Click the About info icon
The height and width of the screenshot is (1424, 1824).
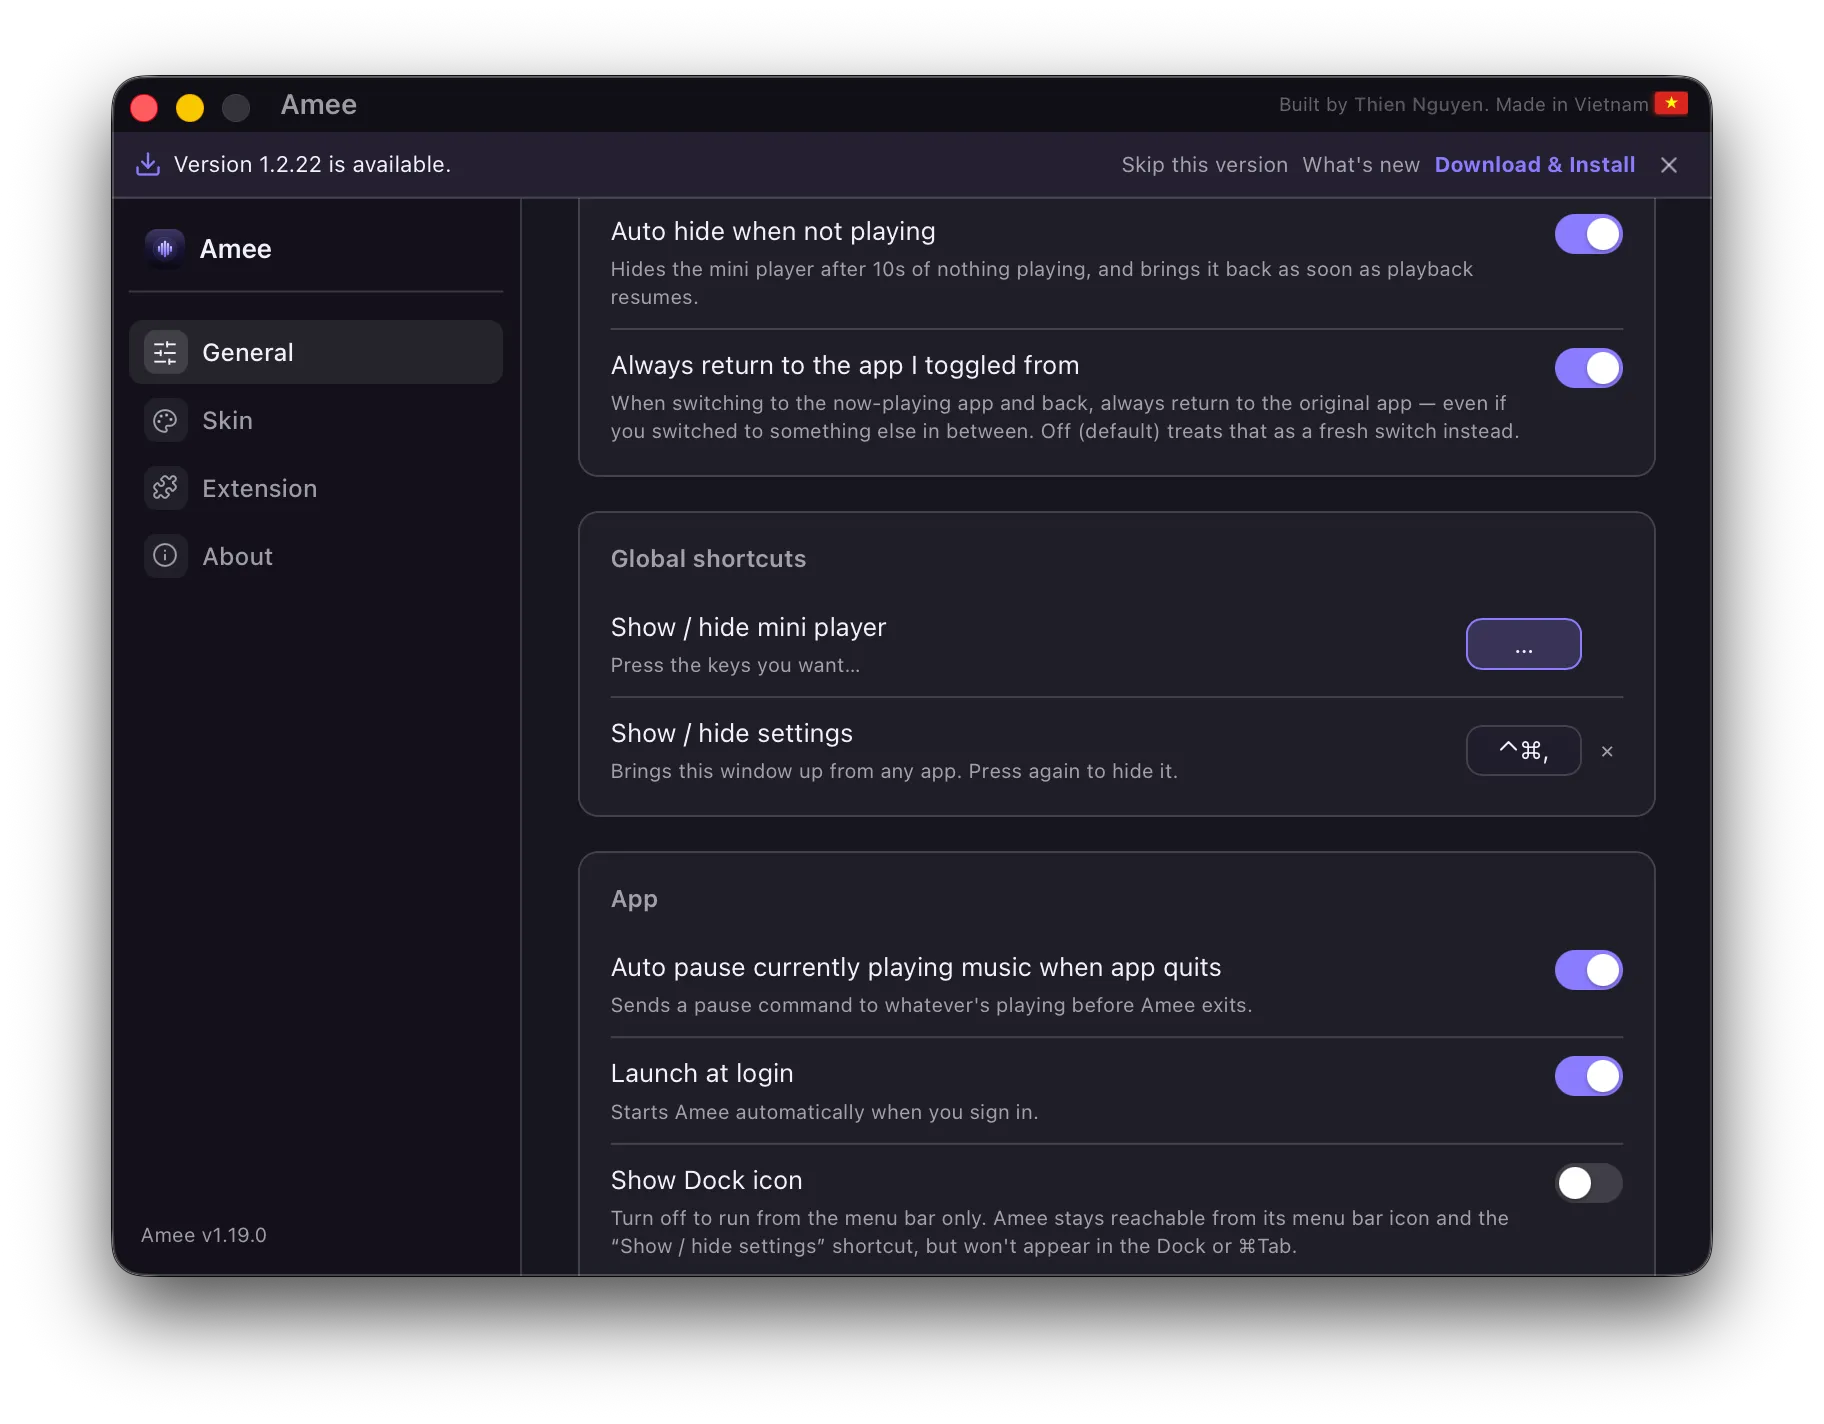pos(165,556)
